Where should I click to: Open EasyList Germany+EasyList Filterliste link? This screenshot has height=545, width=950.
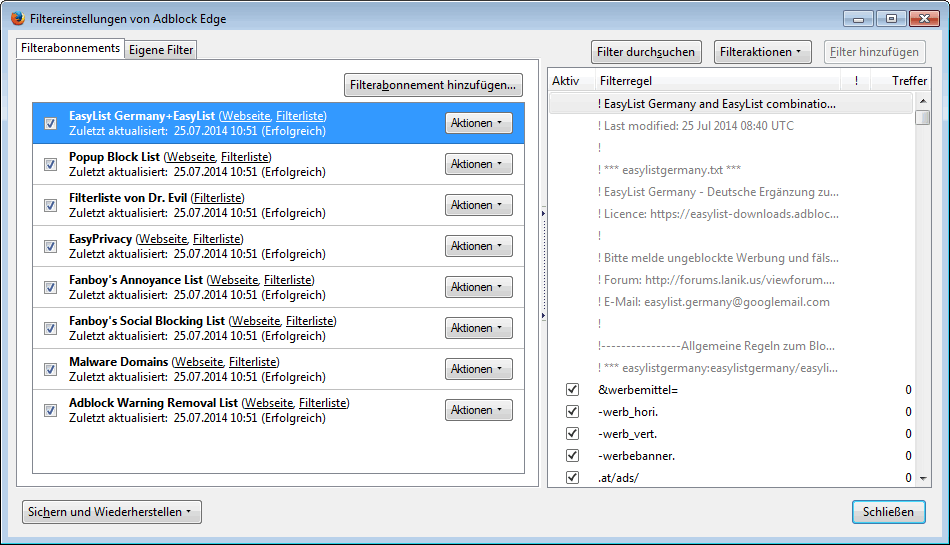(300, 116)
